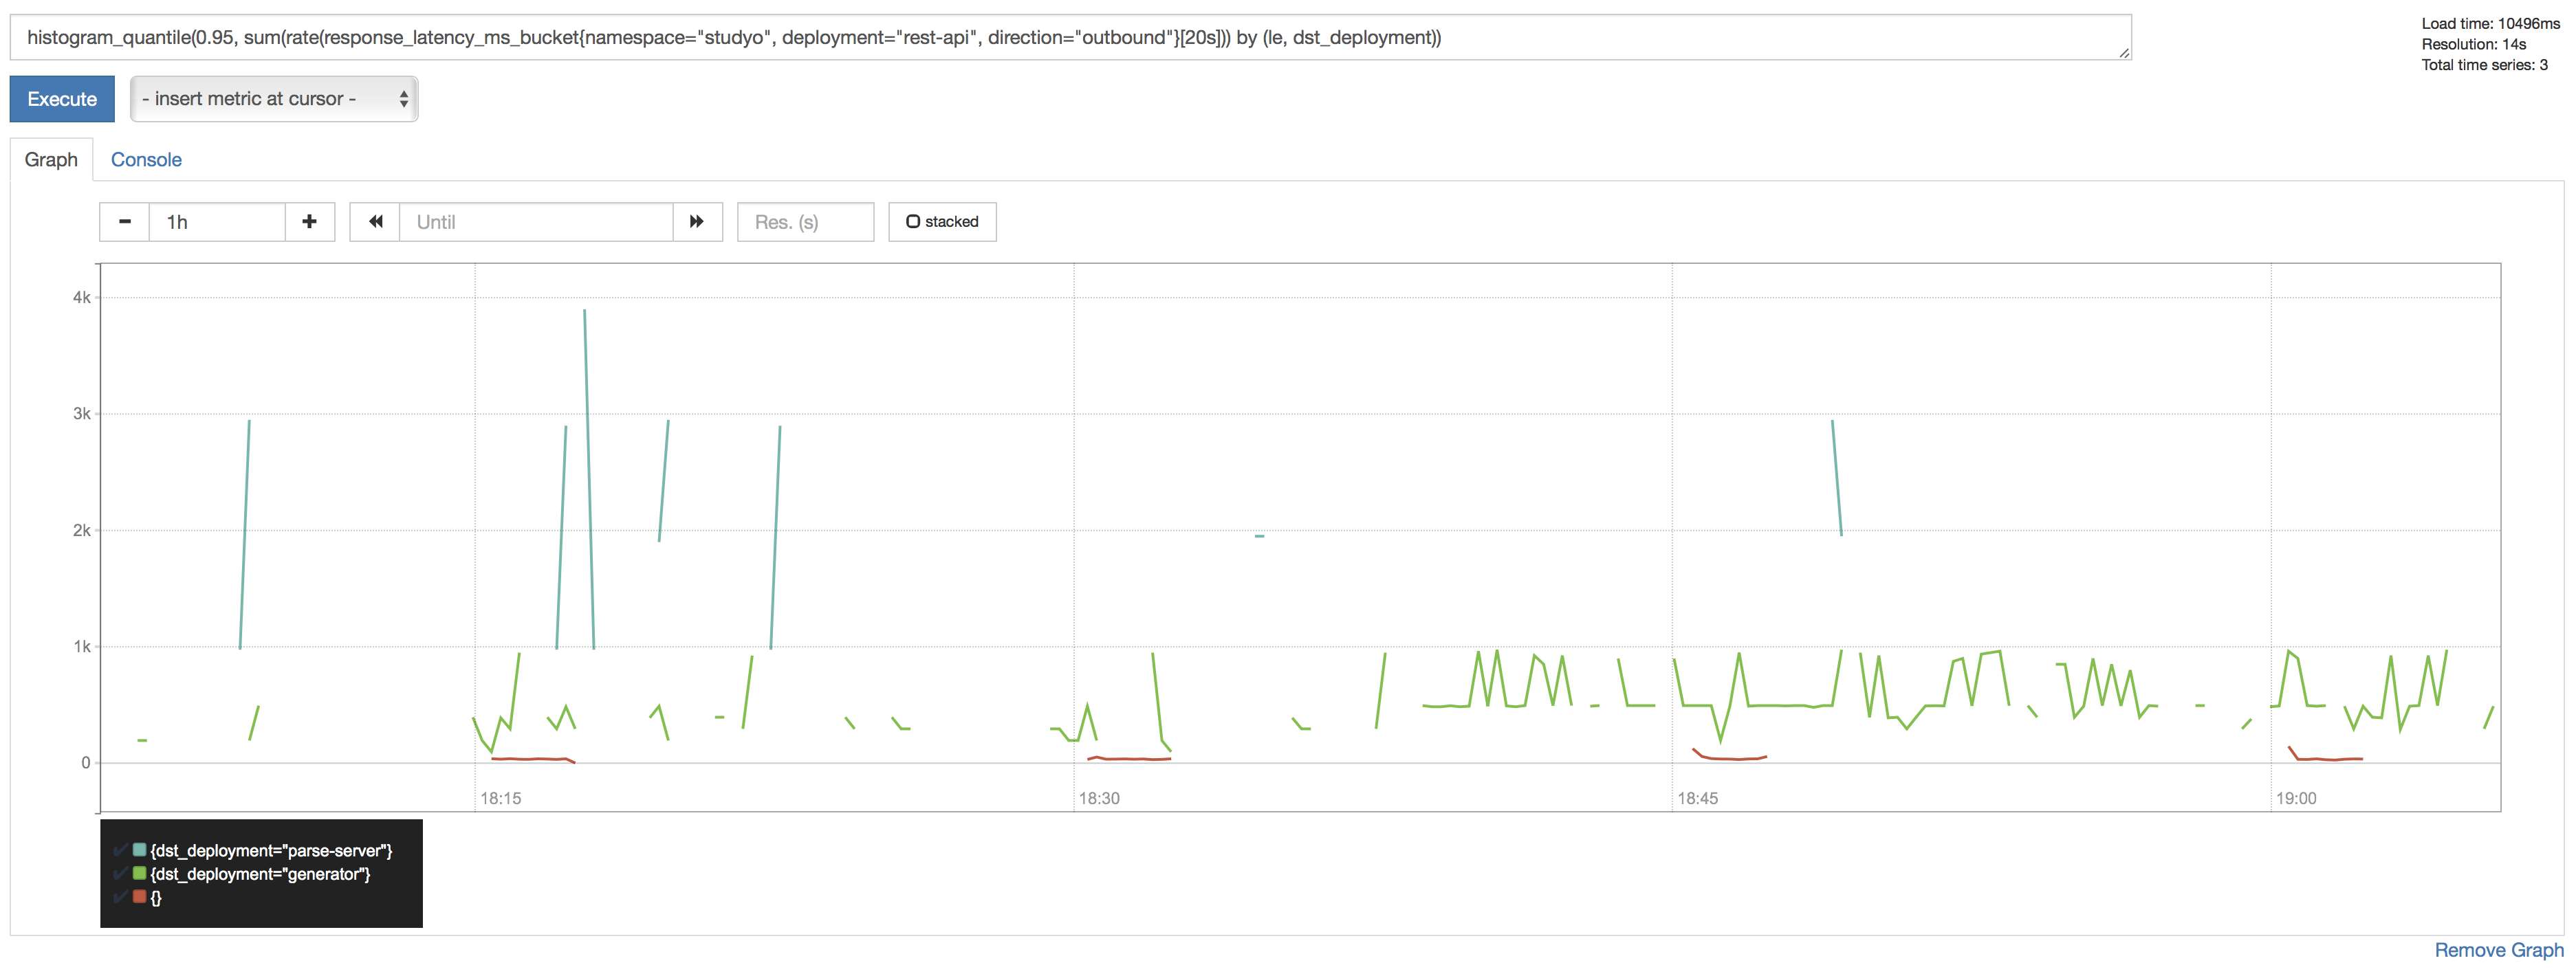The width and height of the screenshot is (2576, 976).
Task: Open the insert metric at cursor dropdown
Action: tap(273, 99)
